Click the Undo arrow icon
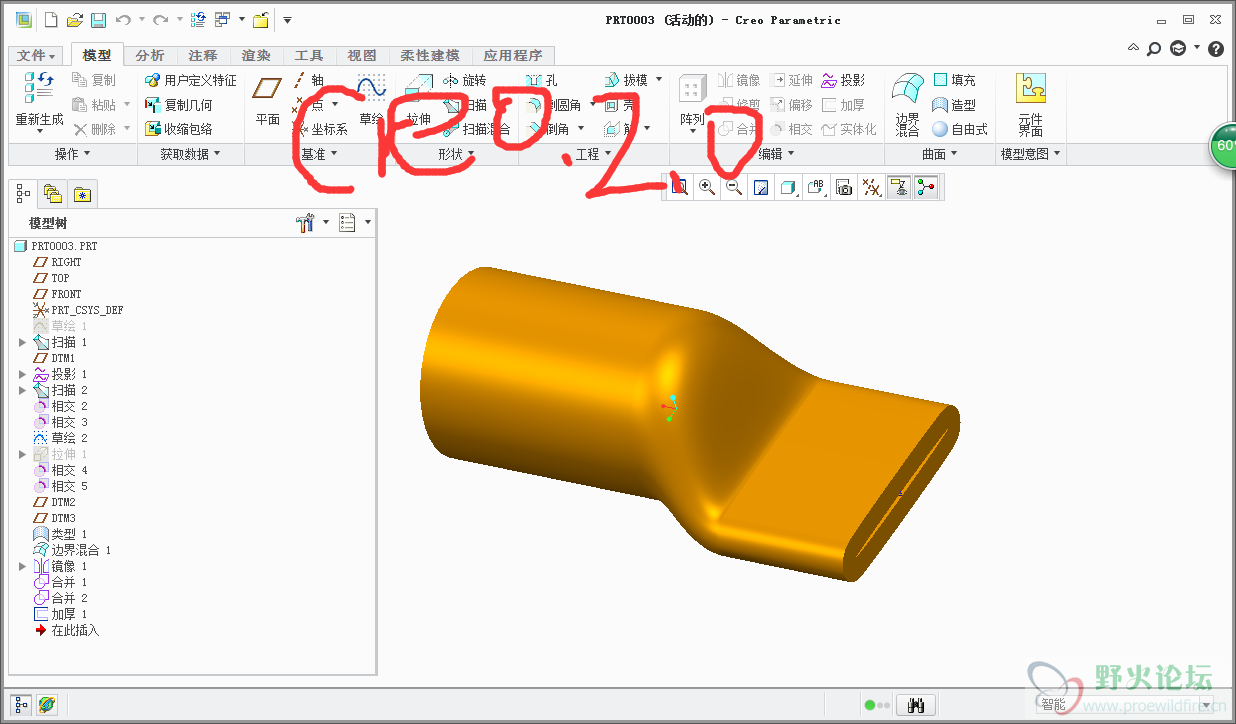The width and height of the screenshot is (1236, 724). 122,20
